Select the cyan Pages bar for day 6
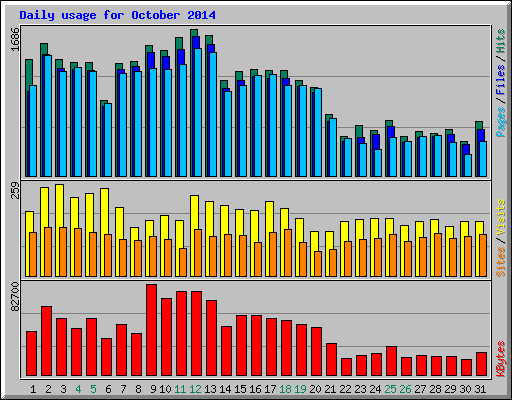The image size is (512, 400). coord(108,140)
